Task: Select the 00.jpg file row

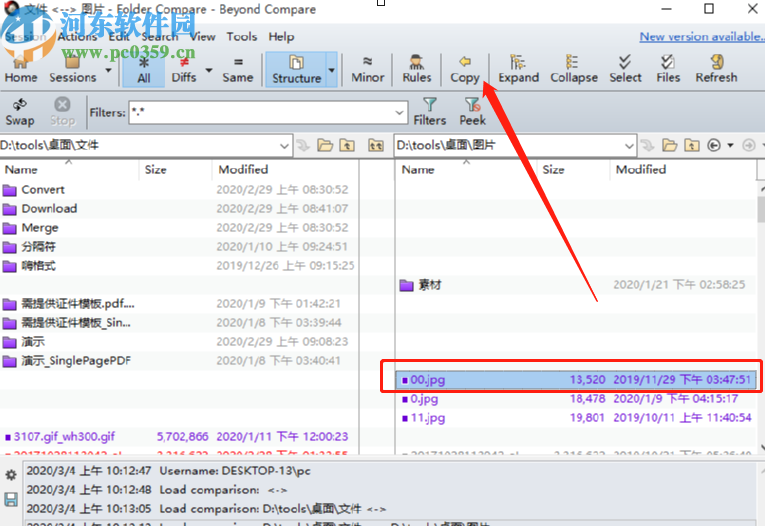Action: click(x=576, y=380)
